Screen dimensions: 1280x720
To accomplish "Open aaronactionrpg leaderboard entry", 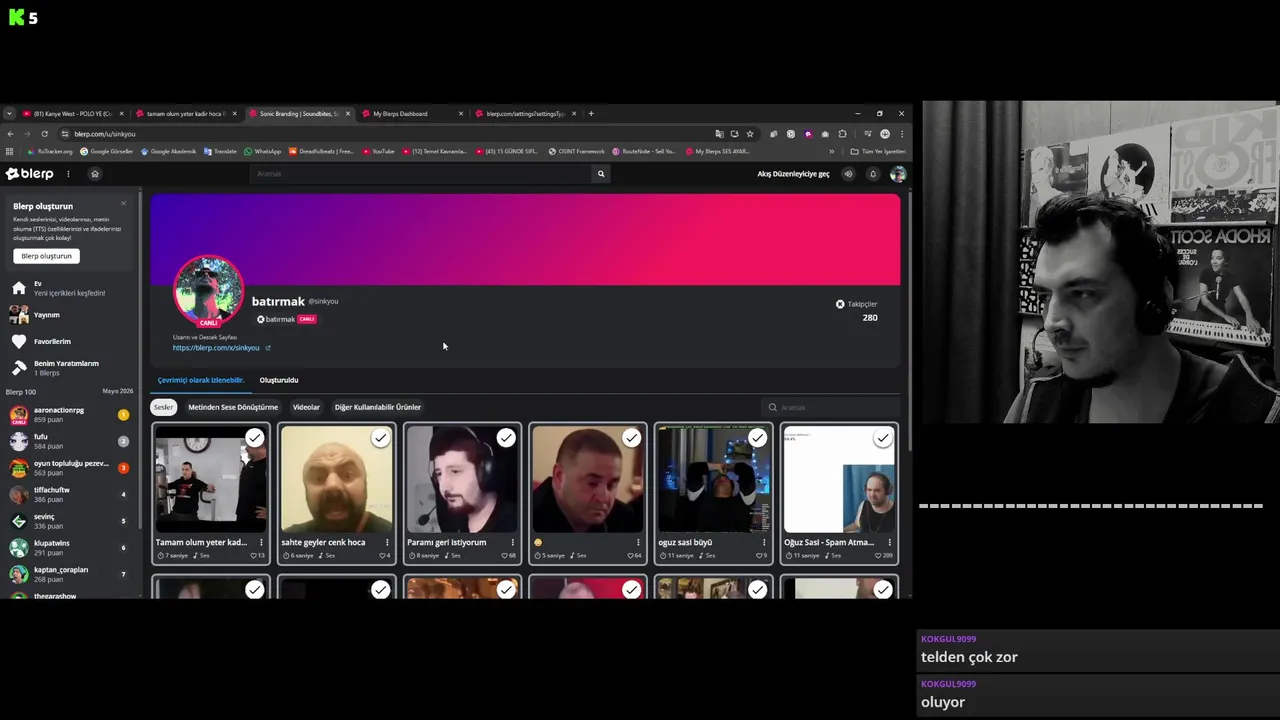I will pyautogui.click(x=70, y=414).
